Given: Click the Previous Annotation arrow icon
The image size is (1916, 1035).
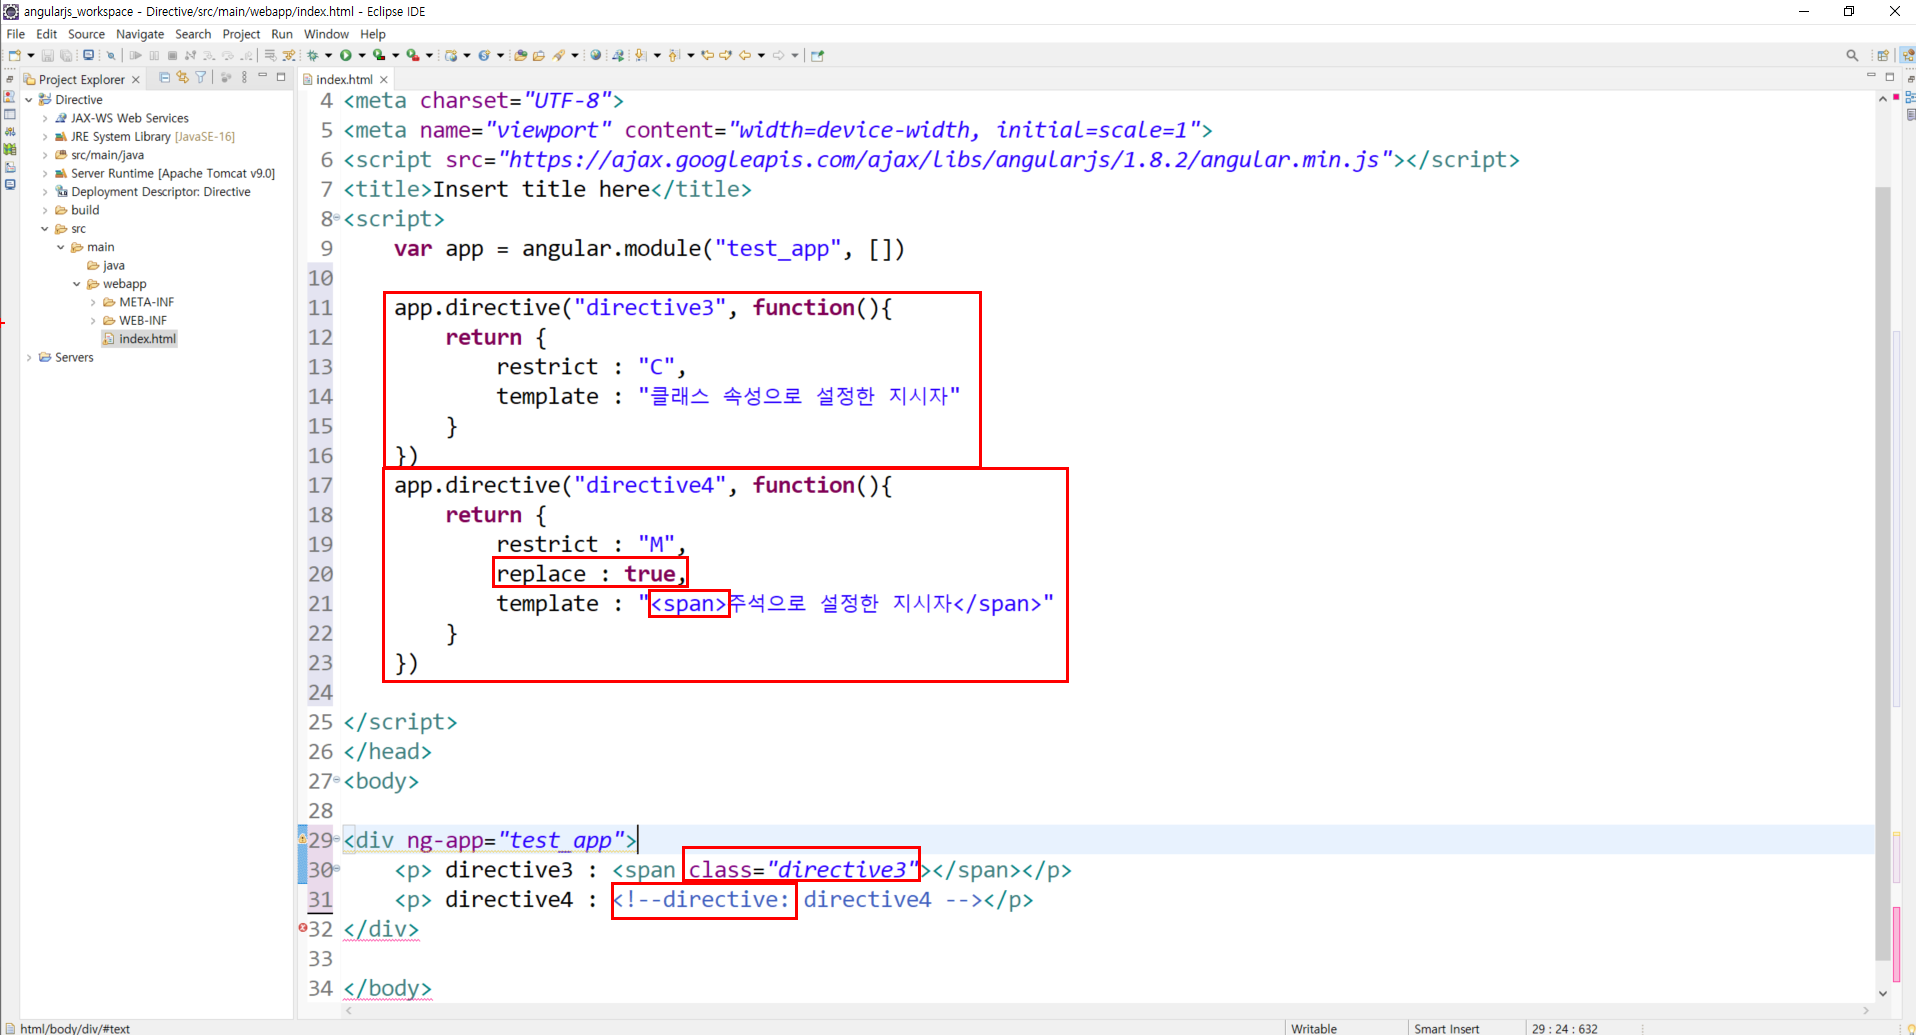Looking at the screenshot, I should (673, 55).
